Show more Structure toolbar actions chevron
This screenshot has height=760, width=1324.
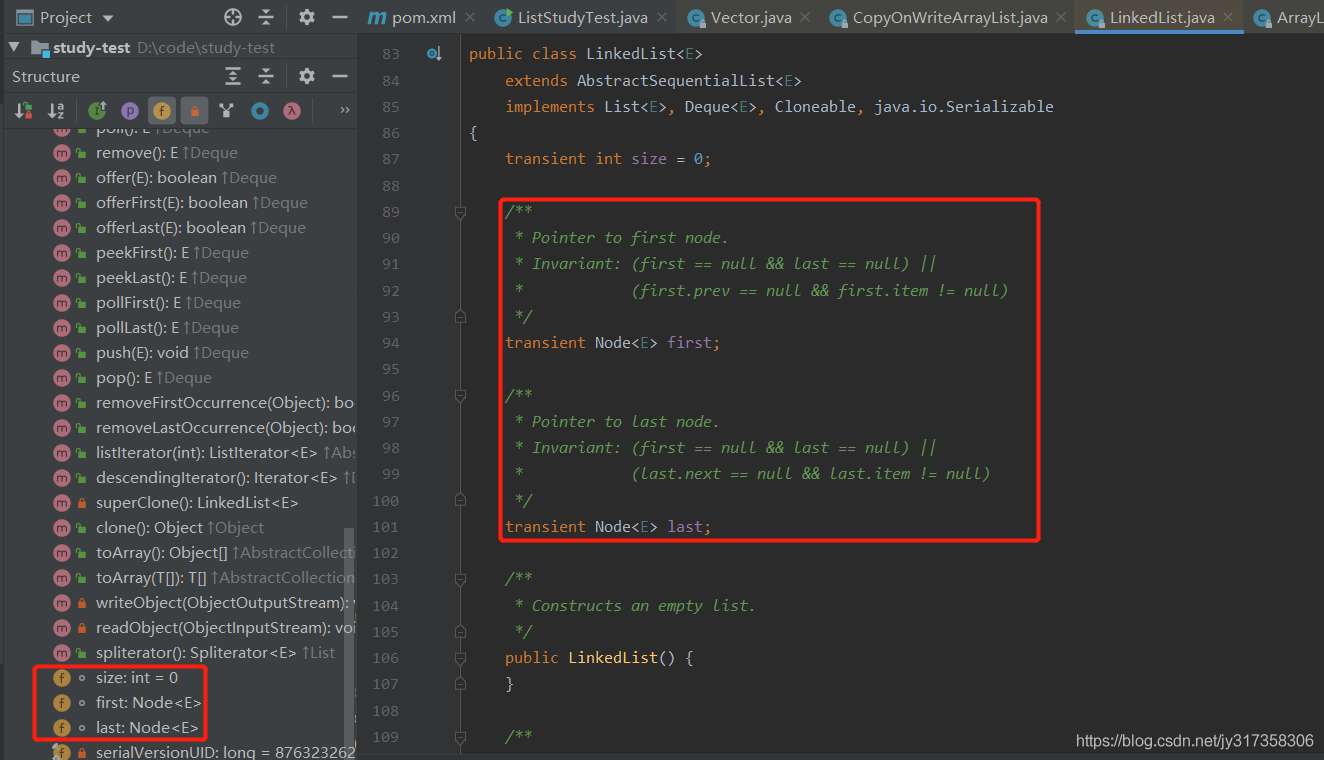coord(345,110)
